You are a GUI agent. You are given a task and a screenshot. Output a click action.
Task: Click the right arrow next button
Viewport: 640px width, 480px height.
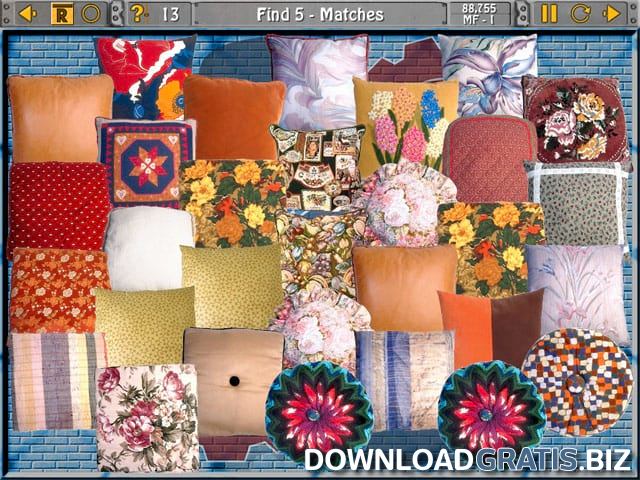(x=612, y=13)
